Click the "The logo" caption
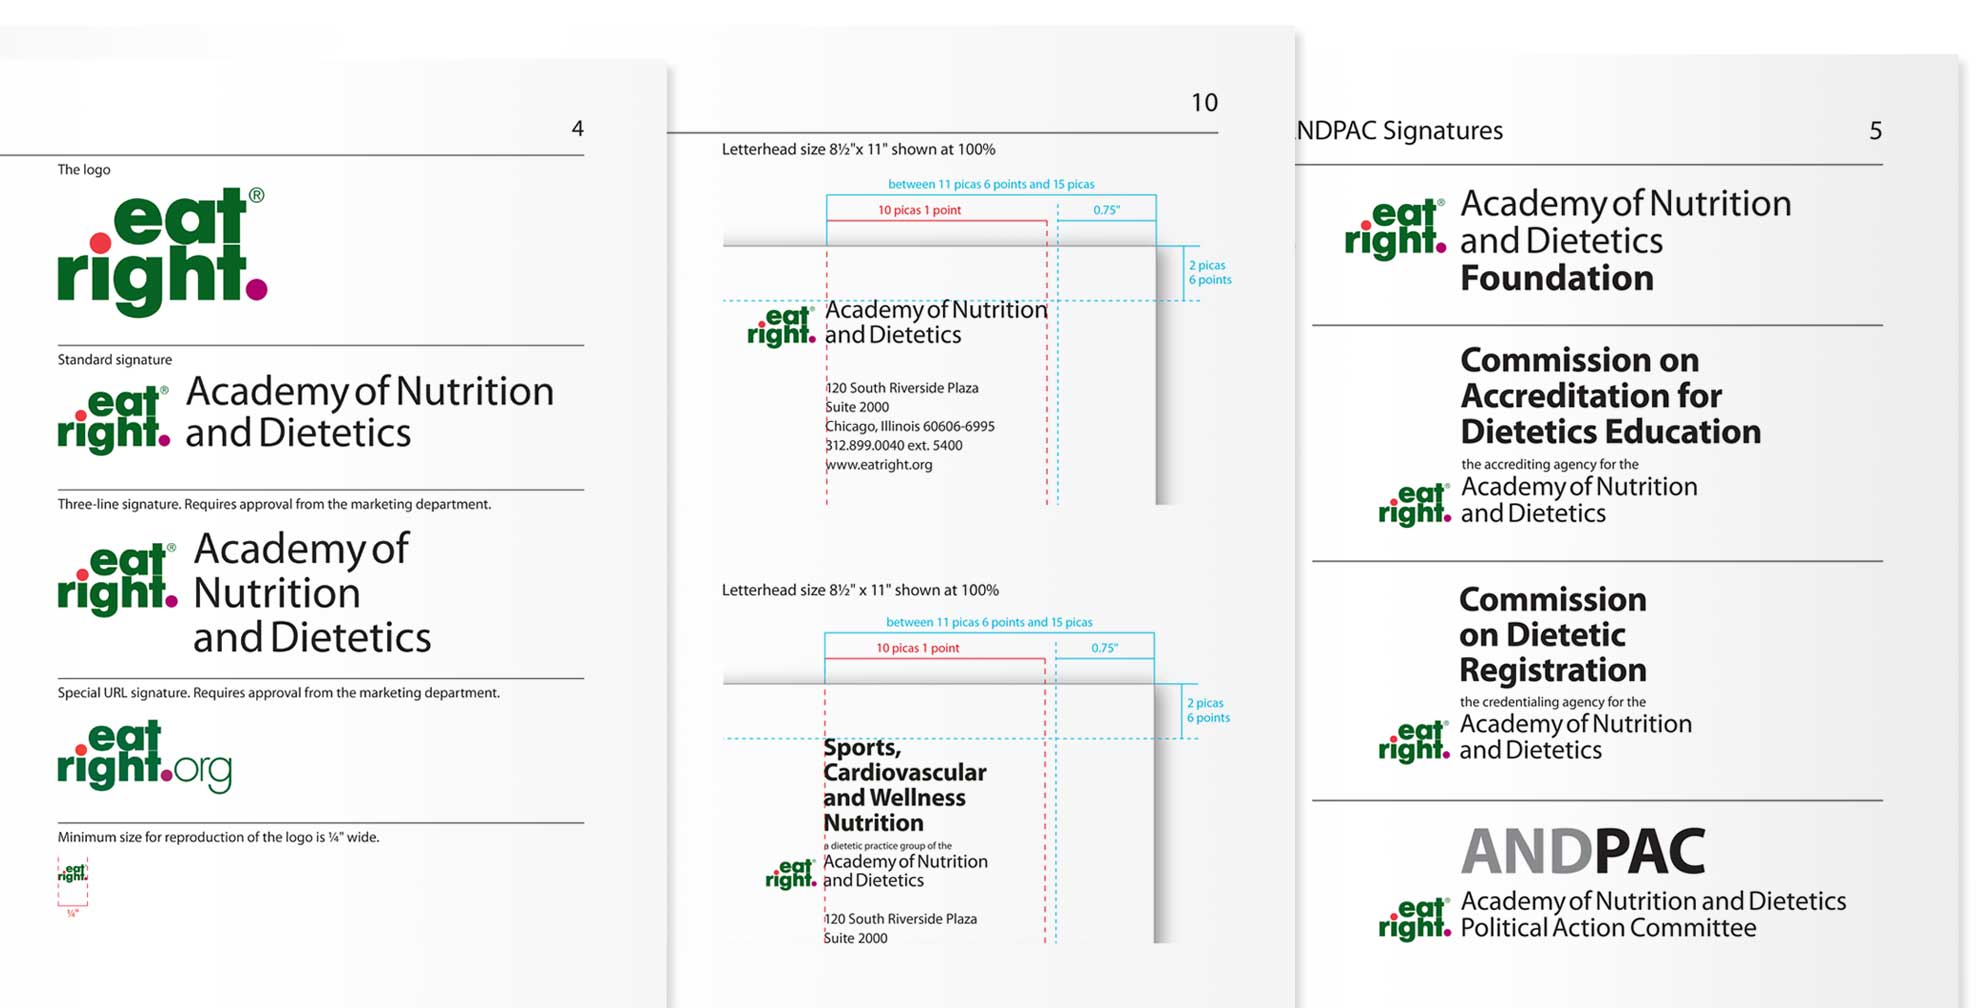Screen dimensions: 1976x1008 click(84, 169)
